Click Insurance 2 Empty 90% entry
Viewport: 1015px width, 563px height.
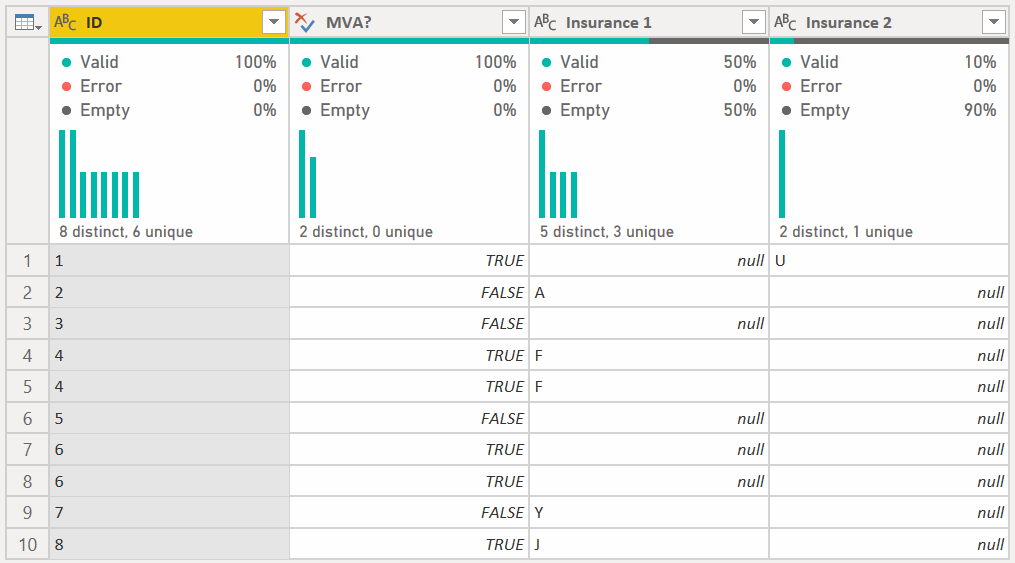click(x=889, y=110)
